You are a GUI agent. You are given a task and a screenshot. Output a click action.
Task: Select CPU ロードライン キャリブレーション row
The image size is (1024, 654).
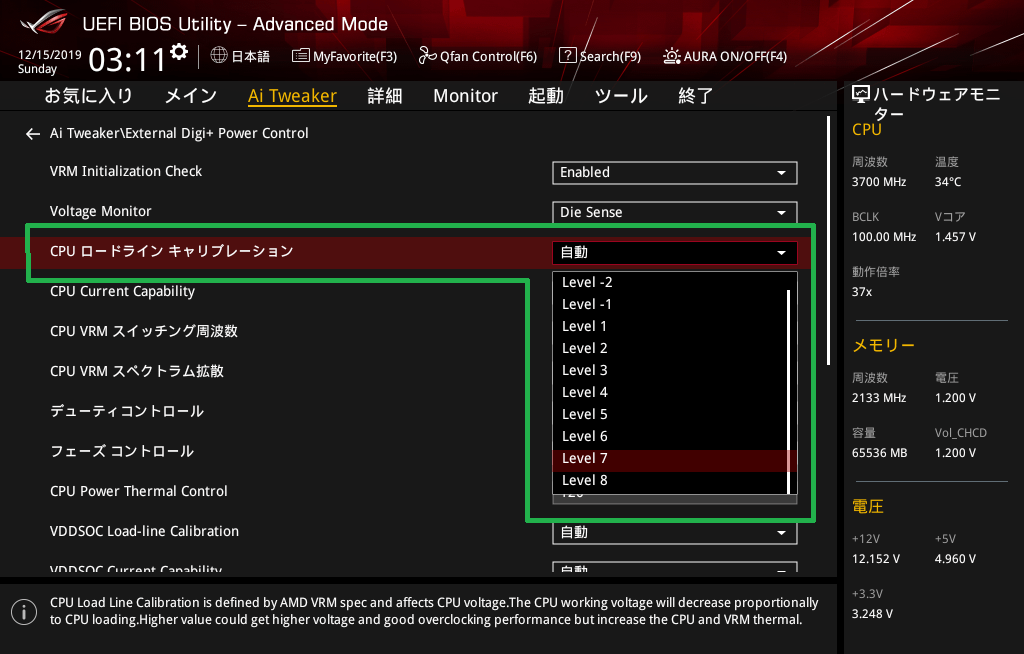405,253
